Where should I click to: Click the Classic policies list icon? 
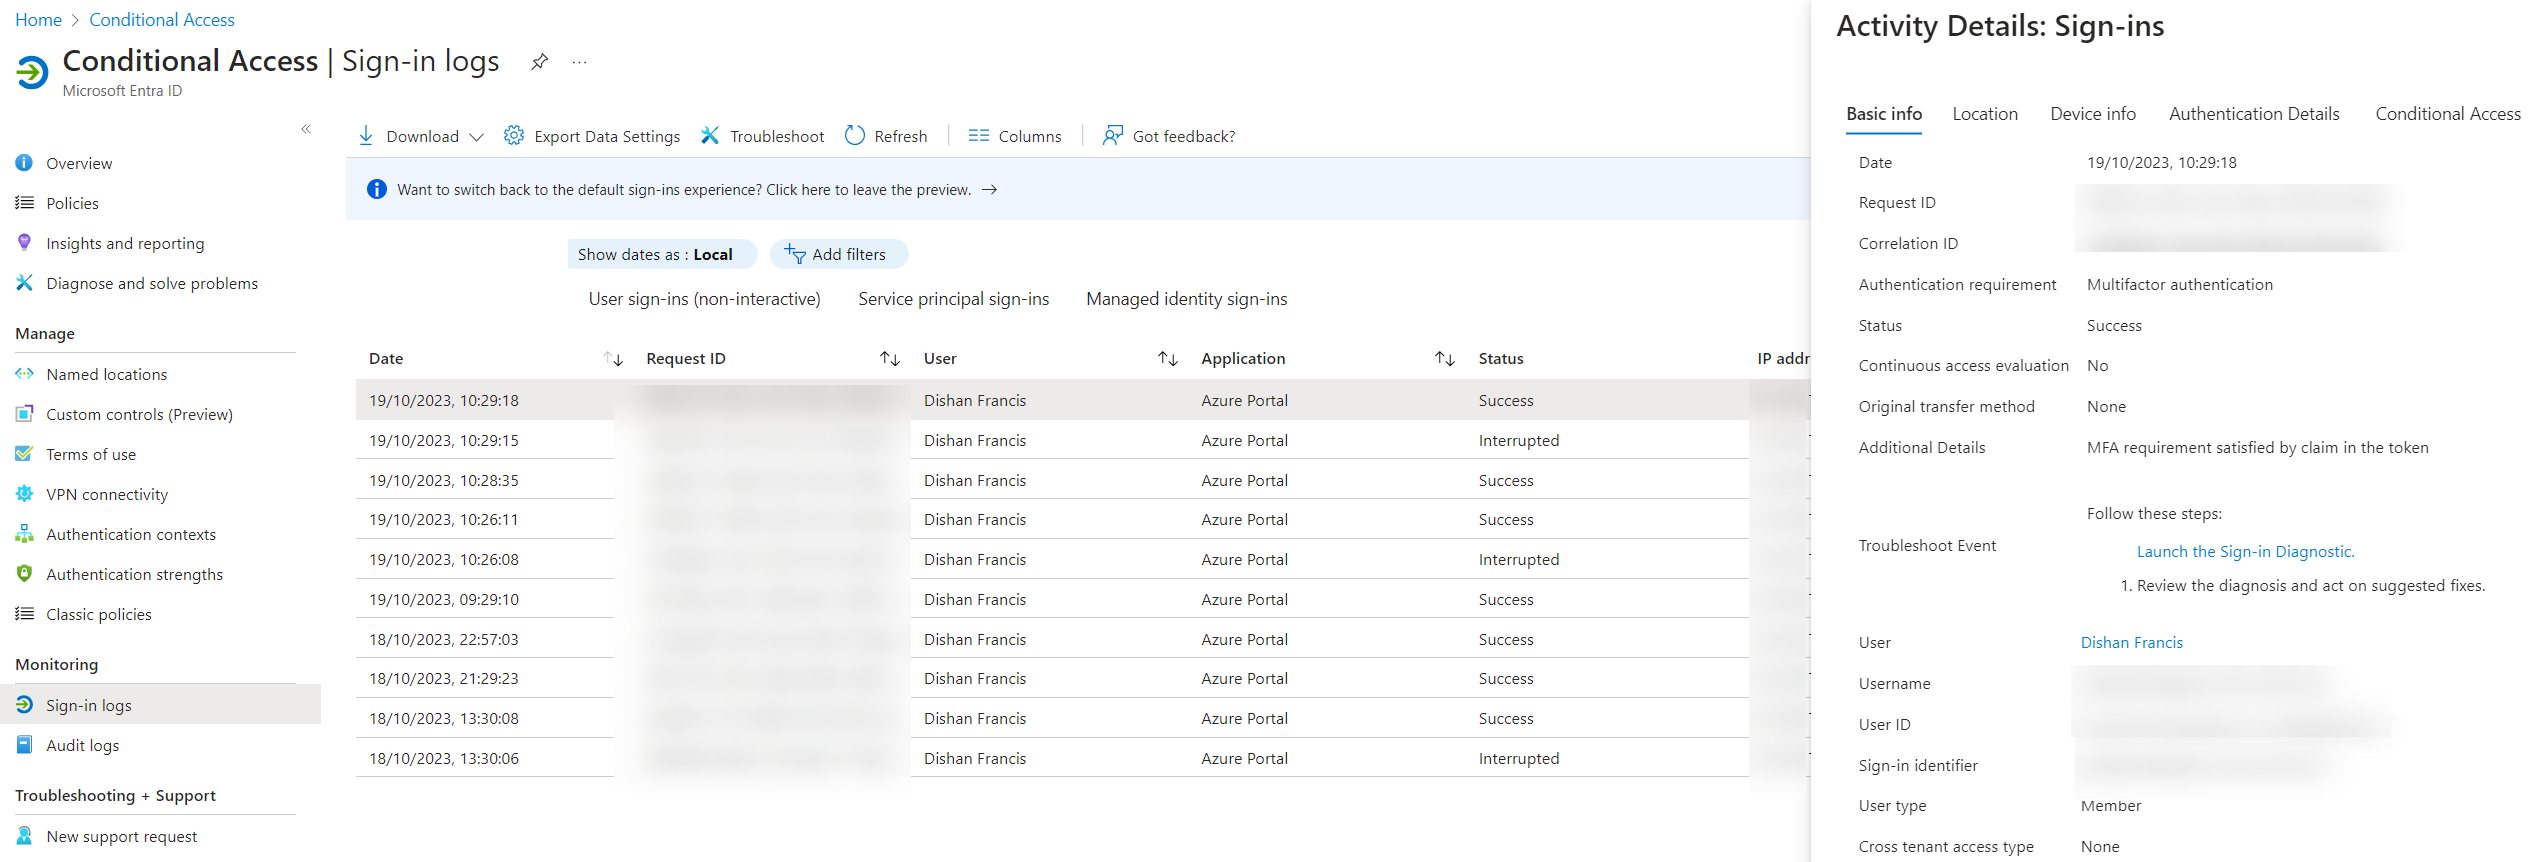pos(24,614)
